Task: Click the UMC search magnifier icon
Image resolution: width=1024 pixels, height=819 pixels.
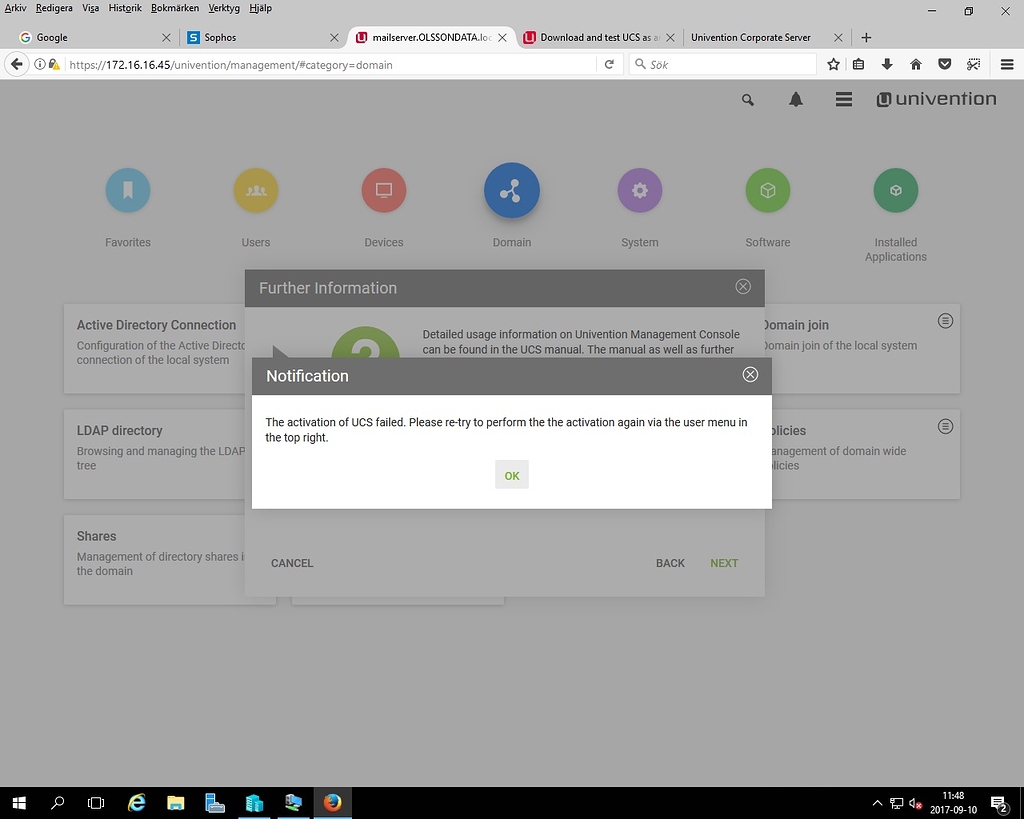Action: tap(747, 100)
